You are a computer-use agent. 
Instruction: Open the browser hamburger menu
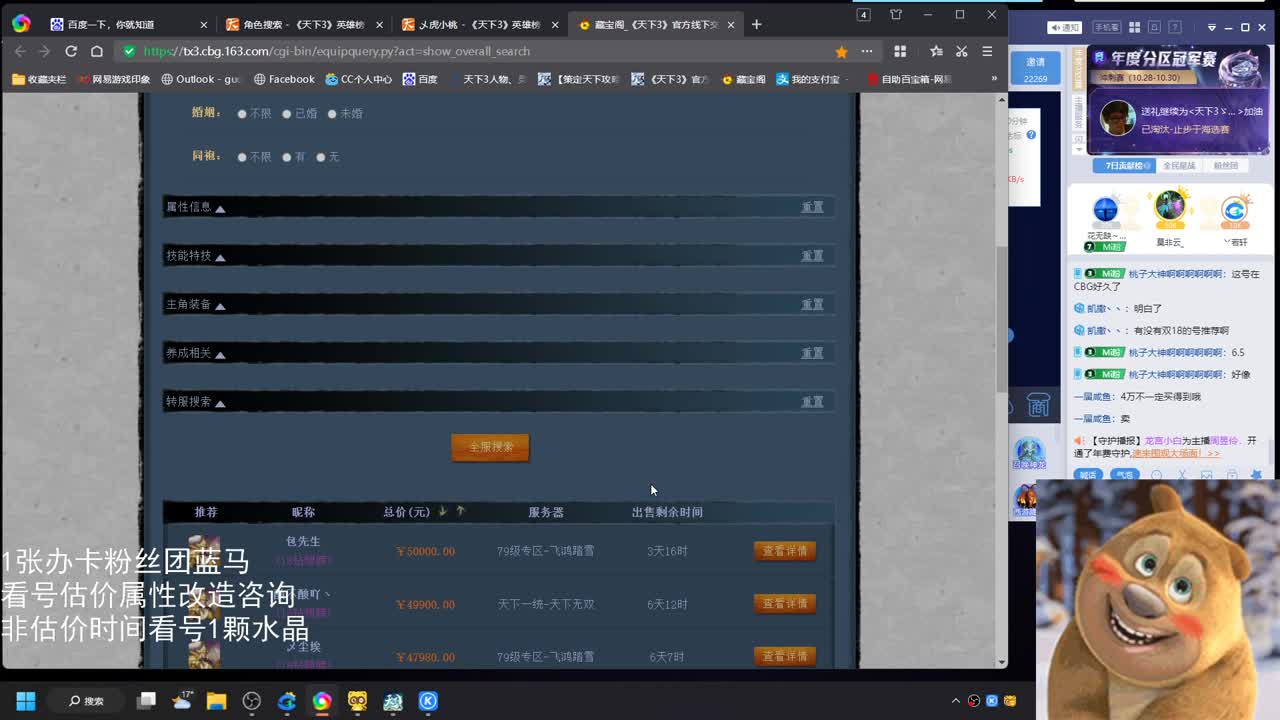[987, 51]
